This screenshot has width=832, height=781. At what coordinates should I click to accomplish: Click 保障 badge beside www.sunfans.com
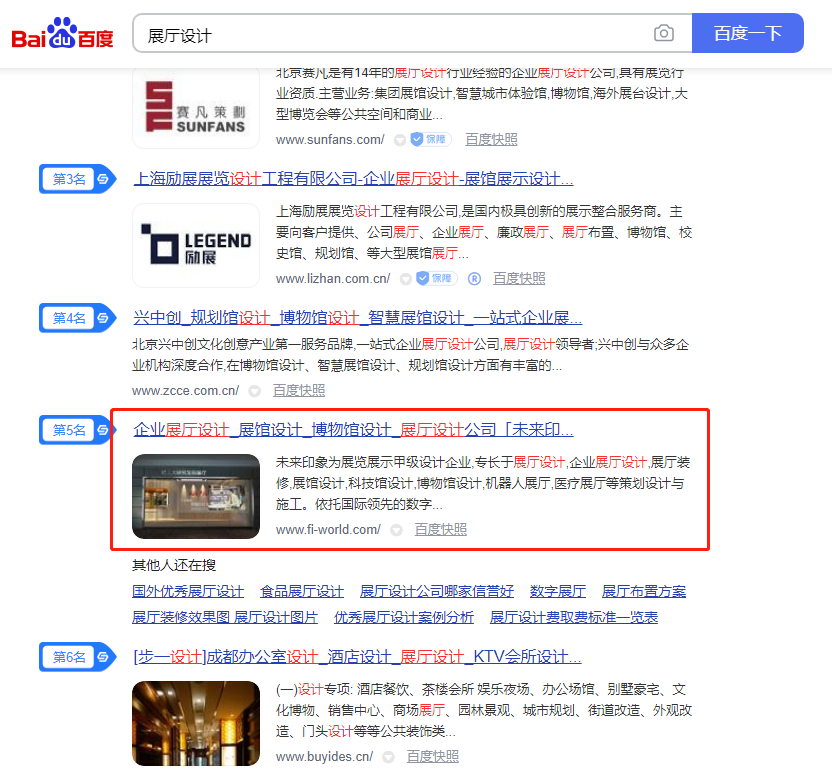(x=431, y=140)
